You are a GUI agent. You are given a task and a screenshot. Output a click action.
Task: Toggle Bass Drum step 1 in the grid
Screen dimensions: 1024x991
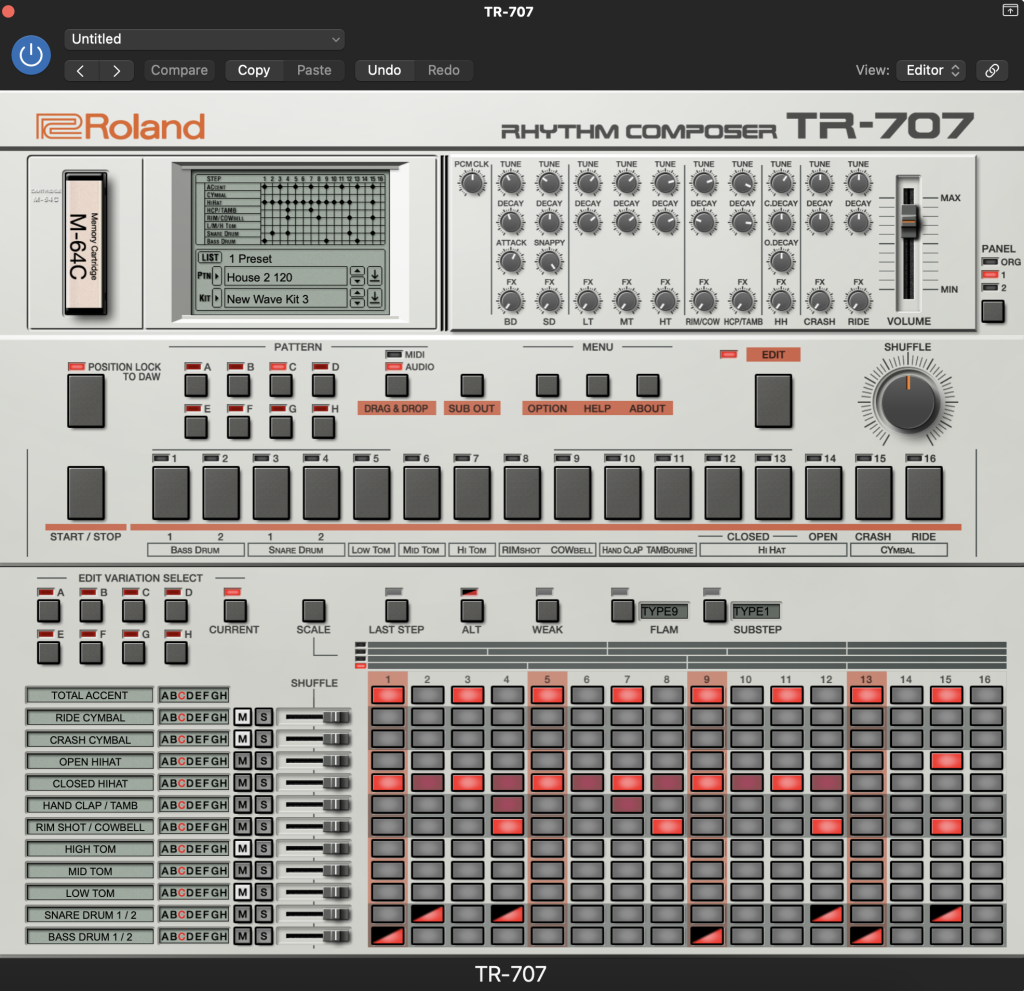pos(387,936)
